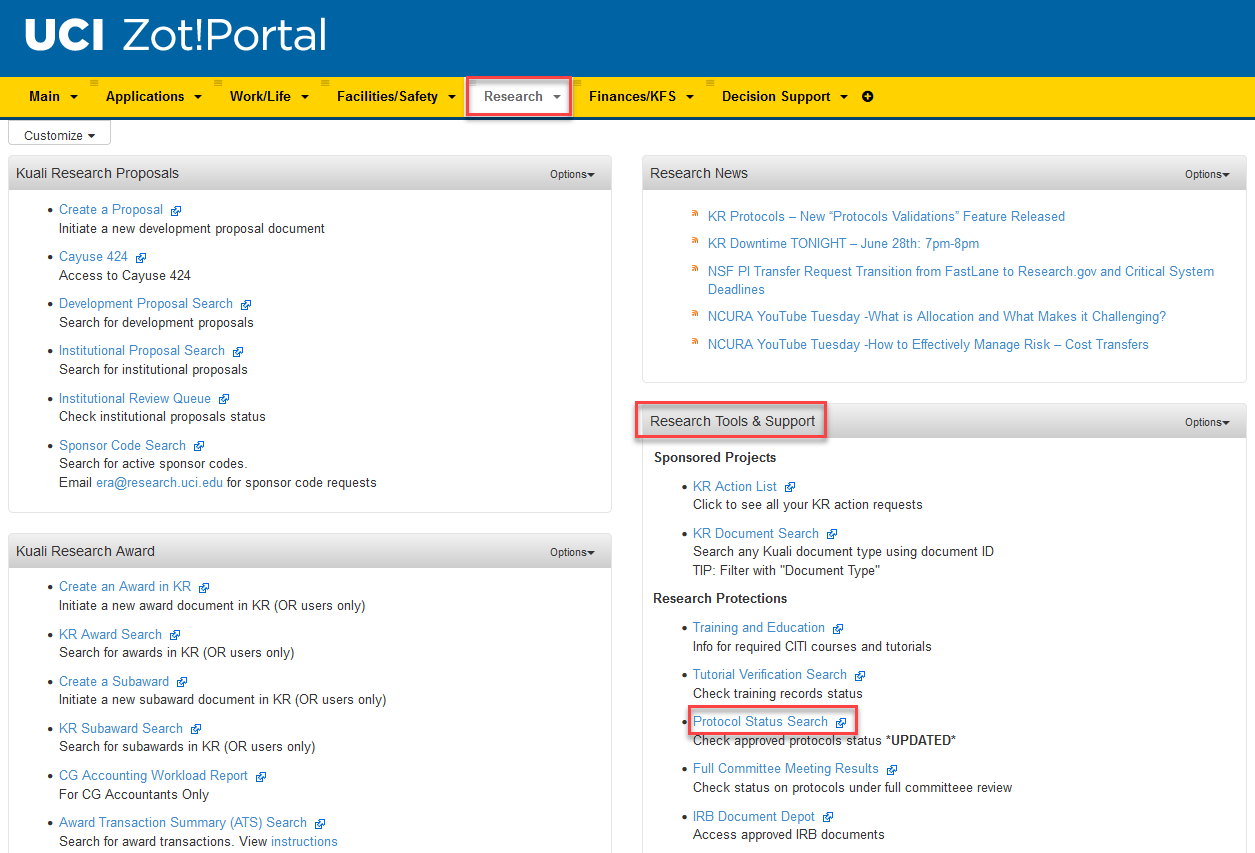Image resolution: width=1255 pixels, height=853 pixels.
Task: Click external-link icon beside CG Accounting Workload Report
Action: (261, 777)
